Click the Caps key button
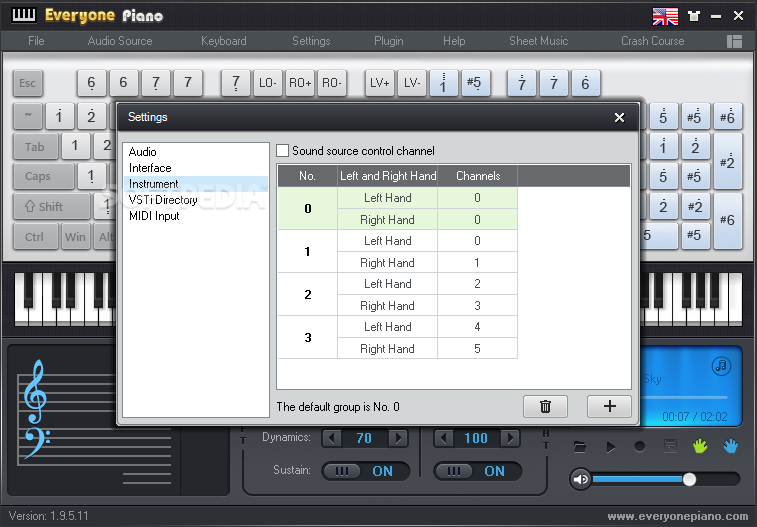The image size is (757, 527). click(43, 176)
